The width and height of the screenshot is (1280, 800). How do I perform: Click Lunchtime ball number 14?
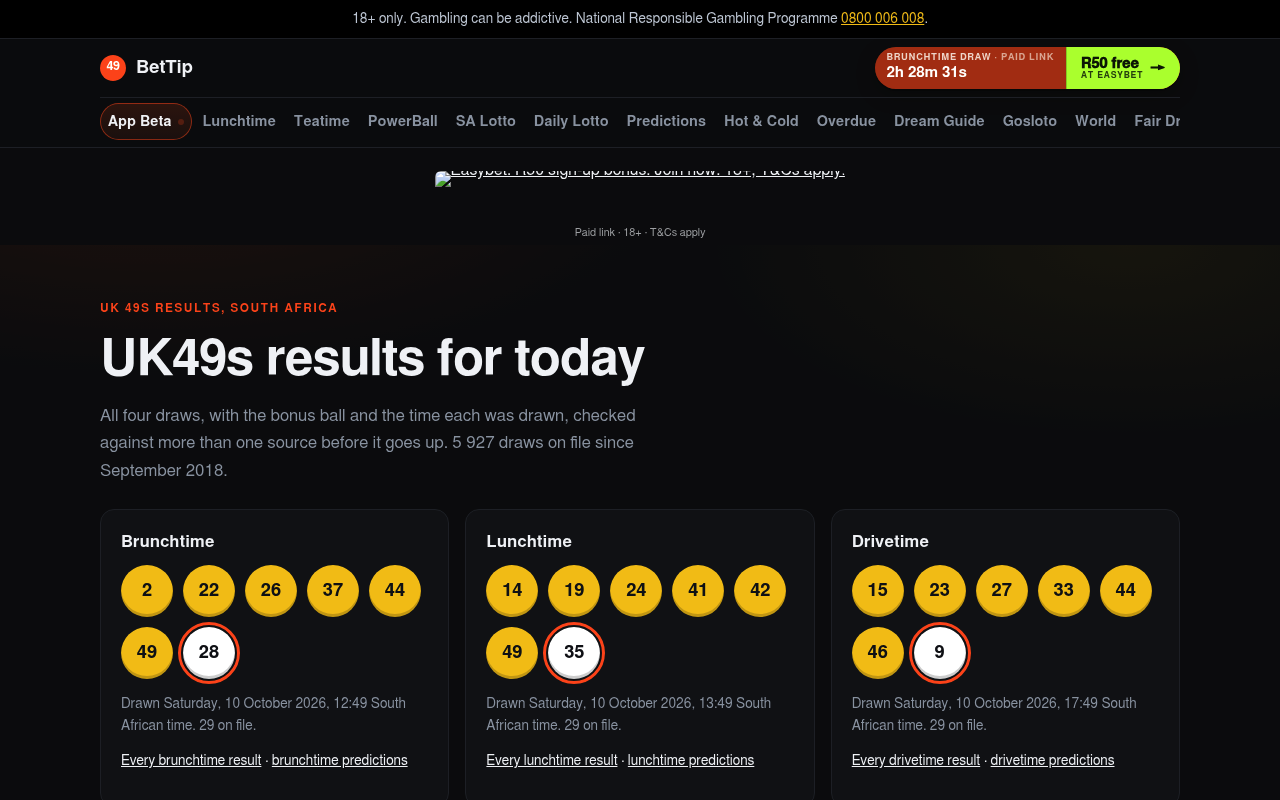click(x=512, y=590)
